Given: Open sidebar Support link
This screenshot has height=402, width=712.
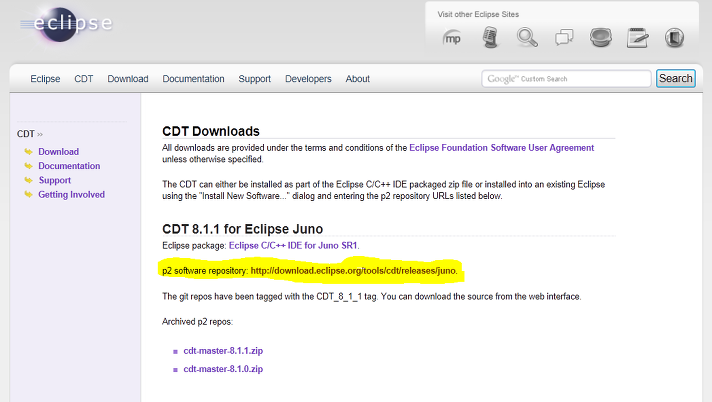Looking at the screenshot, I should coord(55,180).
